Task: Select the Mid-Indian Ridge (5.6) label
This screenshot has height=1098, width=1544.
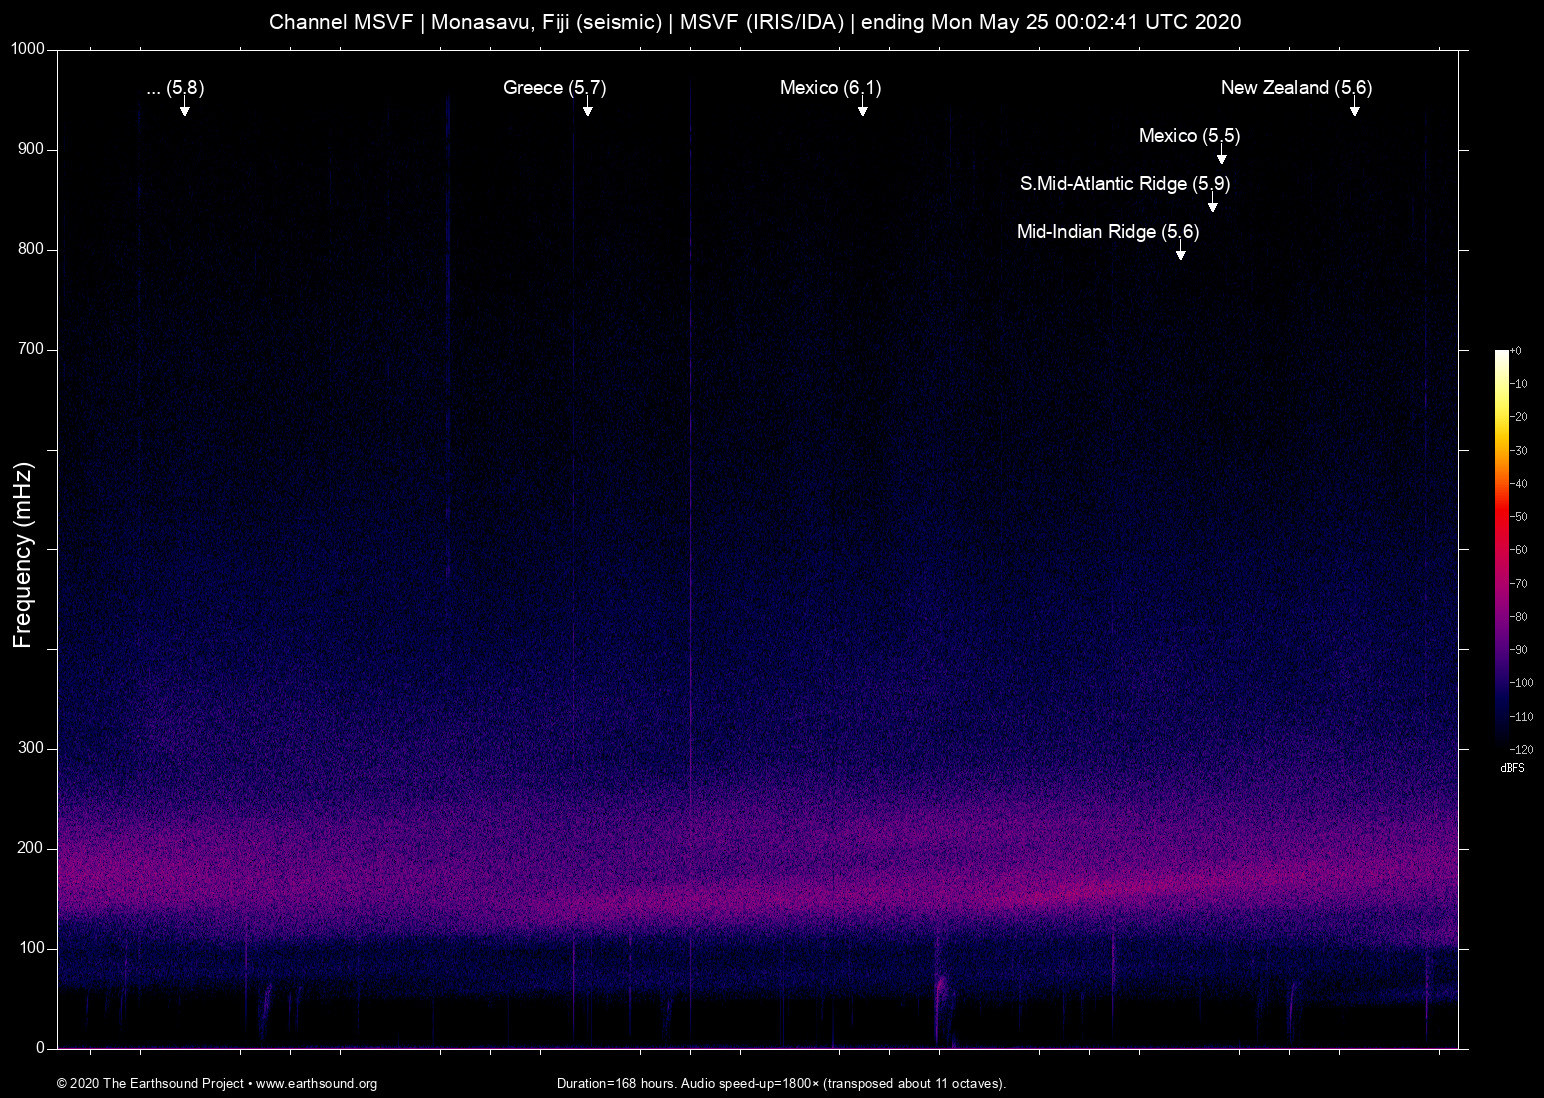Action: point(1108,232)
